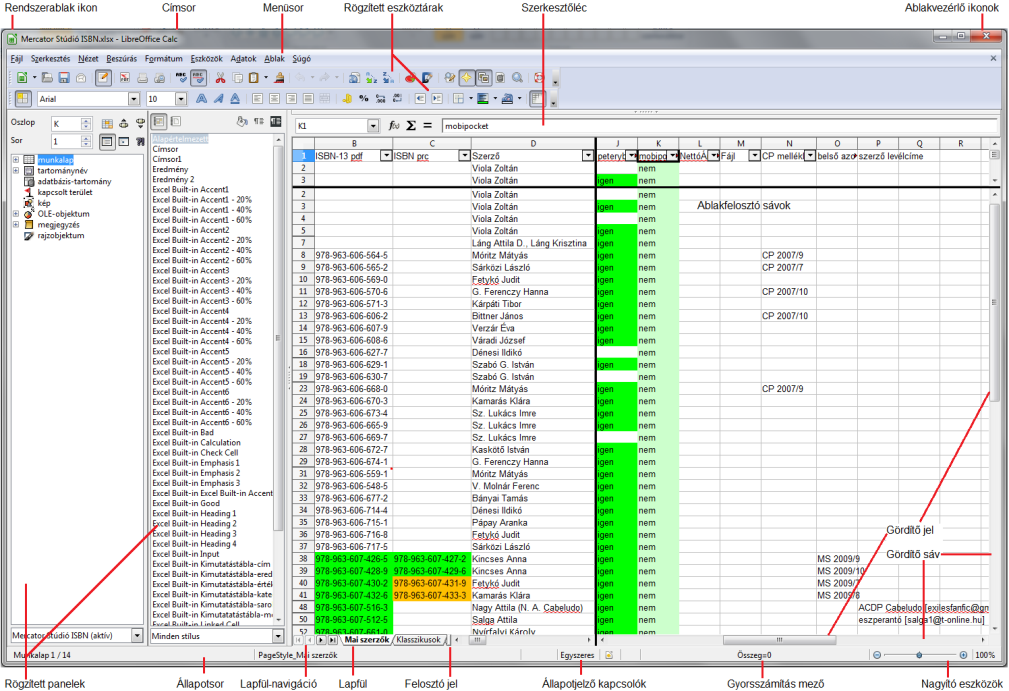Click the Open file icon
This screenshot has width=1009, height=691.
pos(47,78)
